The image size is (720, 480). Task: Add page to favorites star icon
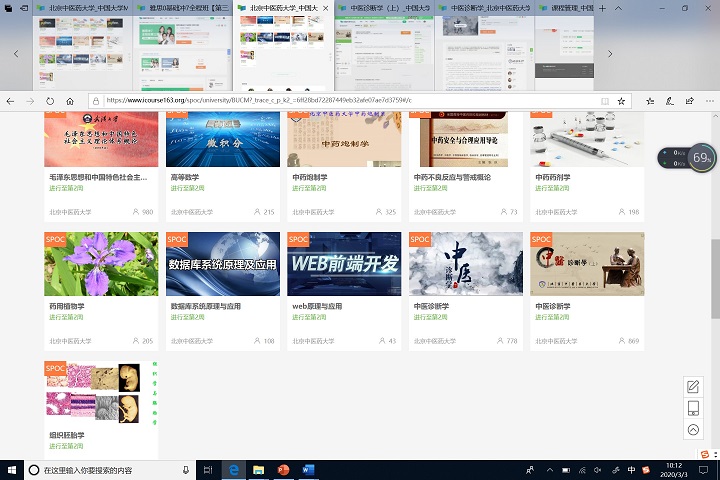click(x=621, y=101)
